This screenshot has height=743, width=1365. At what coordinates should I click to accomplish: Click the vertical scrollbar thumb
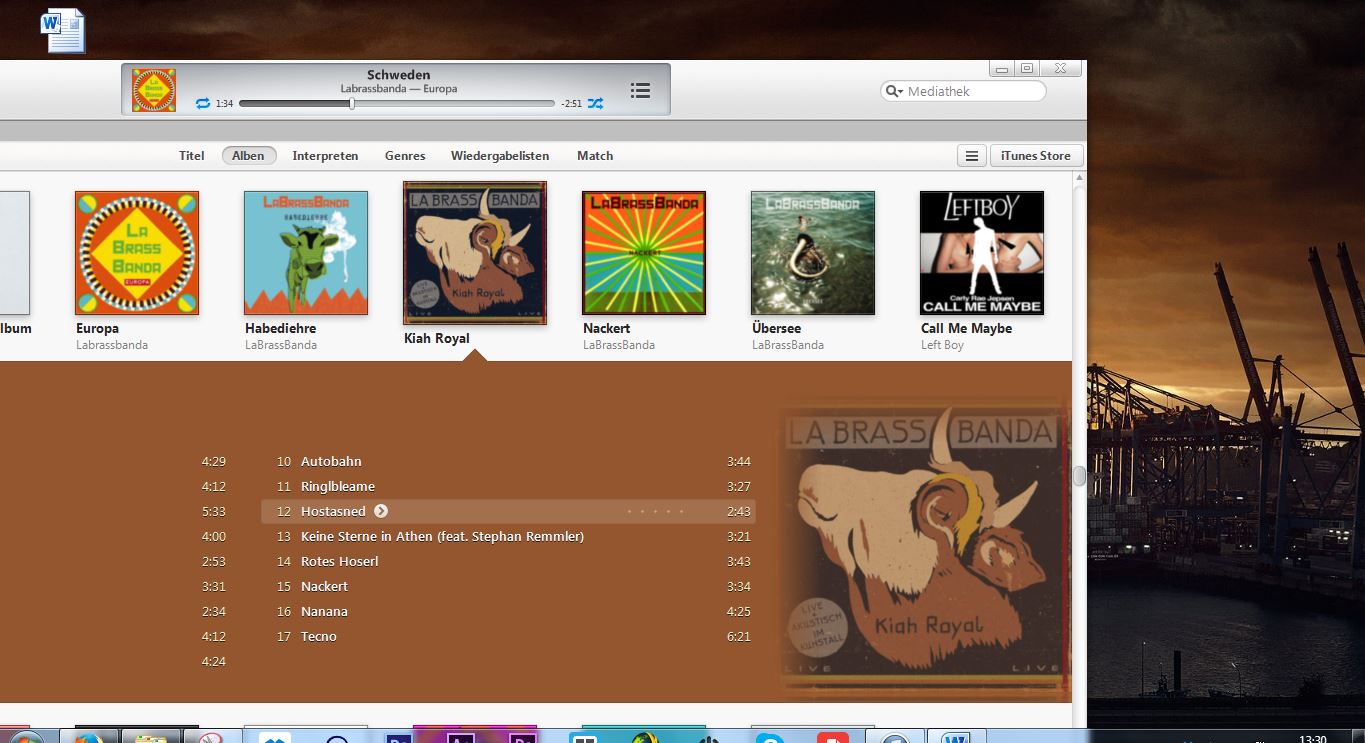coord(1079,476)
